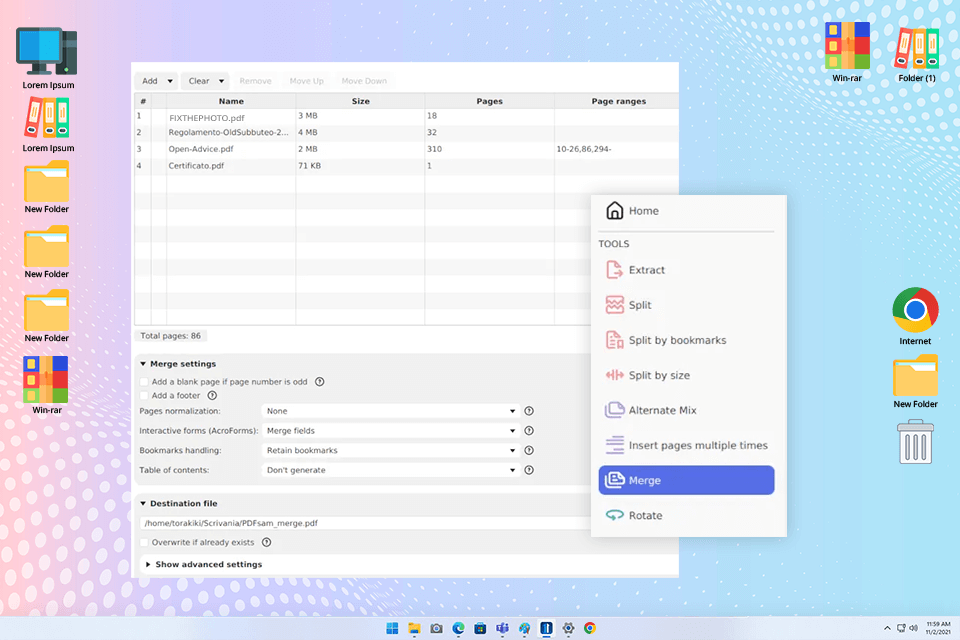Viewport: 960px width, 640px height.
Task: Select the Certificato.pdf row
Action: [407, 165]
